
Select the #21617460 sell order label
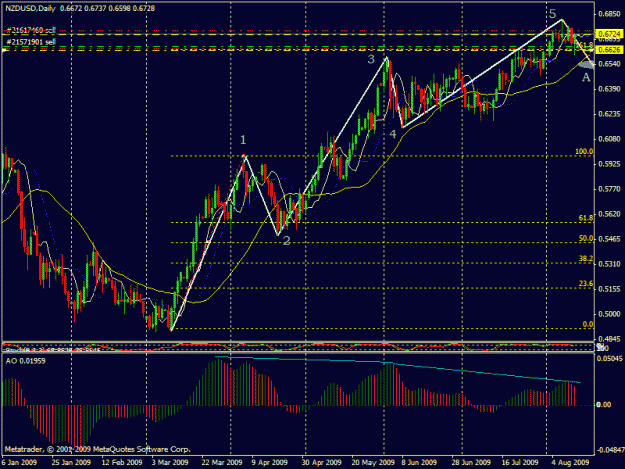(x=31, y=30)
